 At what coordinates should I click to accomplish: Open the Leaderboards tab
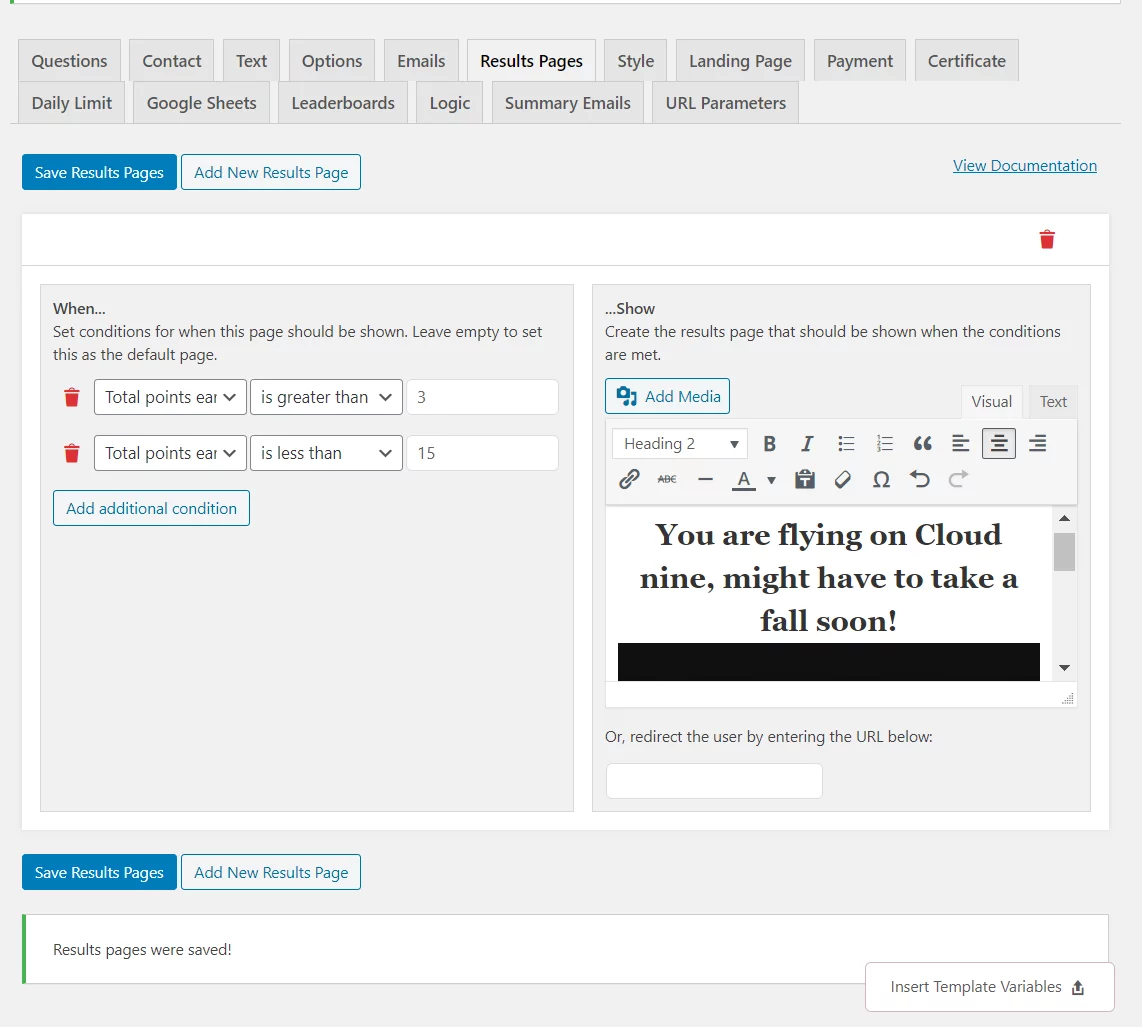point(342,102)
